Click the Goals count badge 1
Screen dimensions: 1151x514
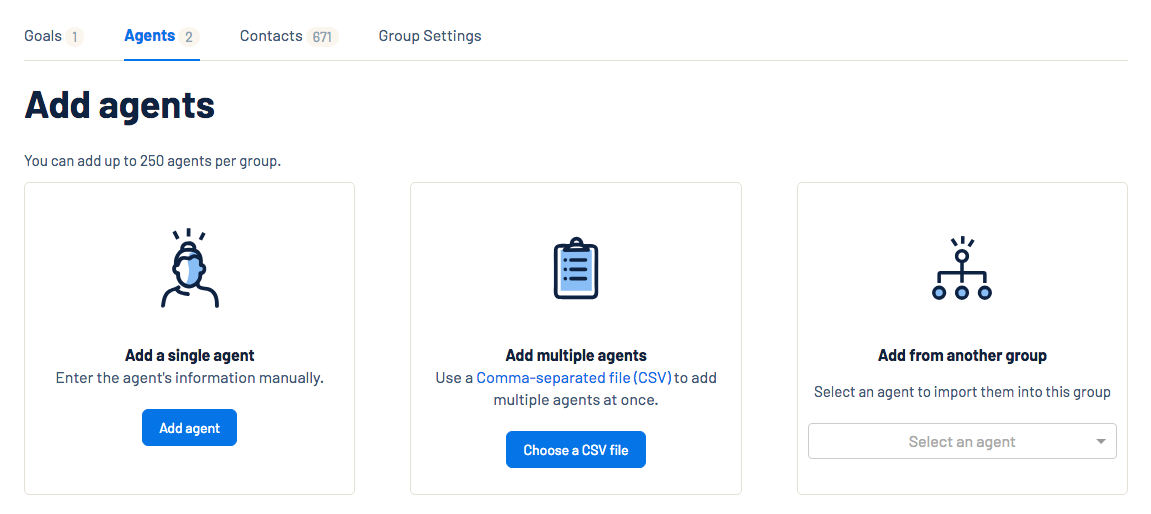(x=74, y=37)
